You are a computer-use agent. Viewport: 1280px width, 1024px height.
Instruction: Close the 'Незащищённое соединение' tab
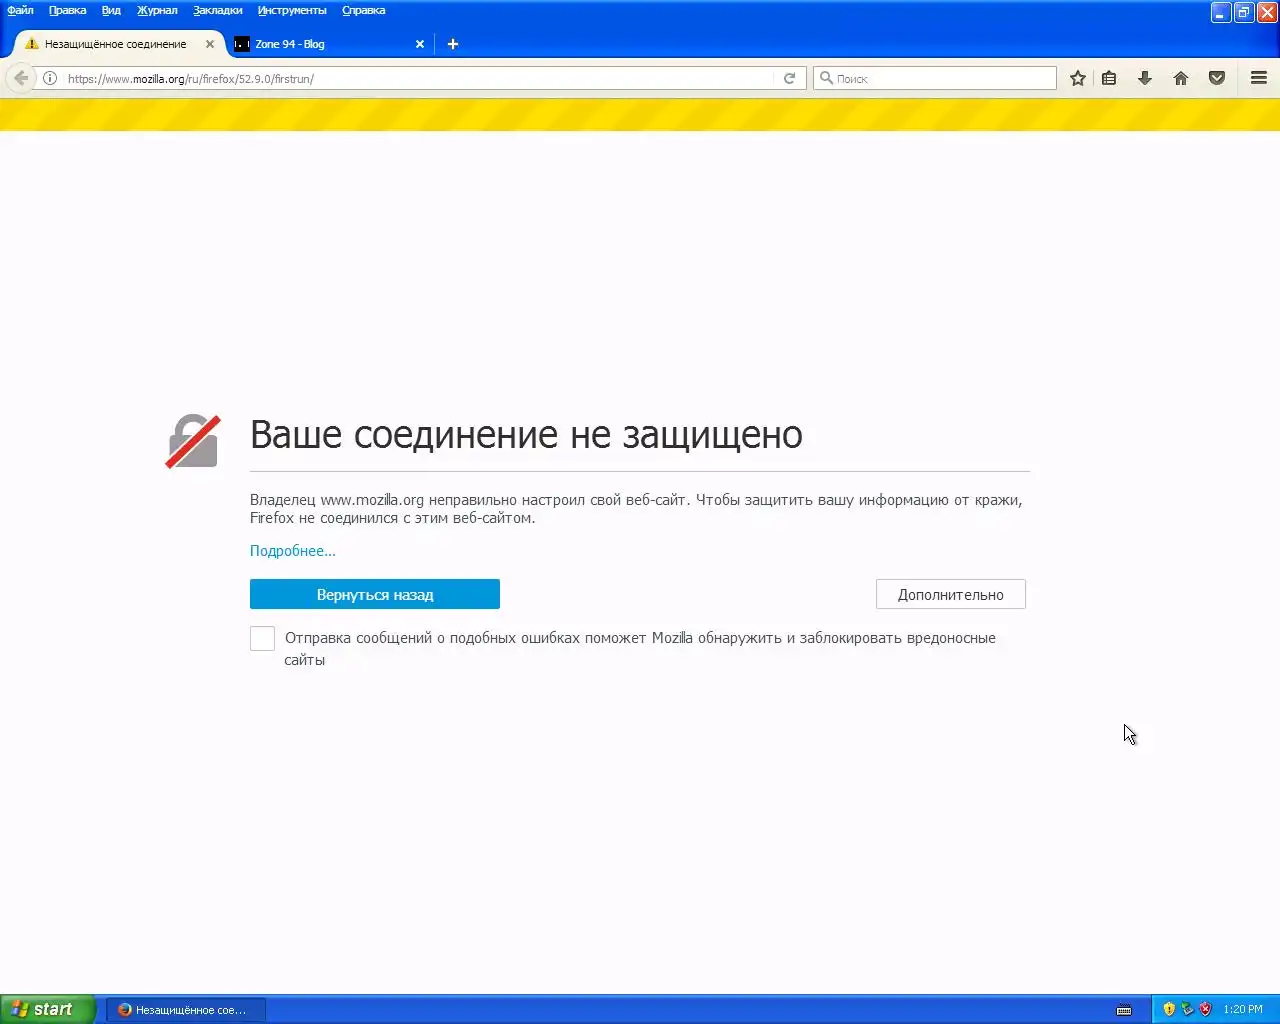[x=210, y=44]
